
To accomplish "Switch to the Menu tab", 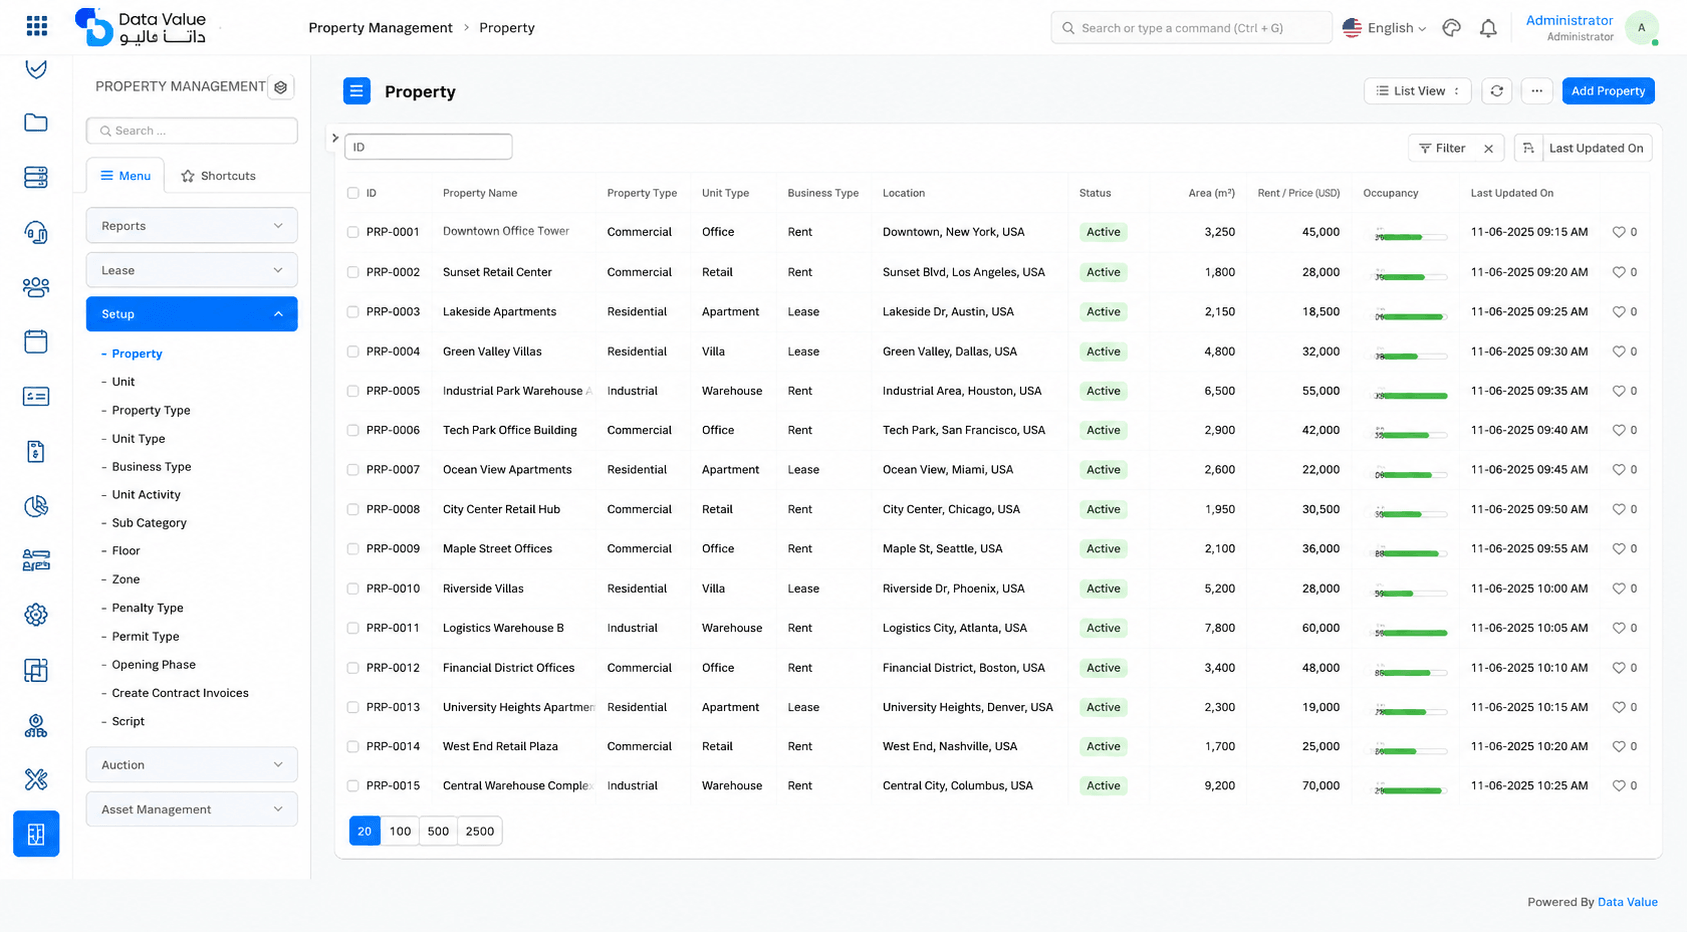I will (126, 176).
